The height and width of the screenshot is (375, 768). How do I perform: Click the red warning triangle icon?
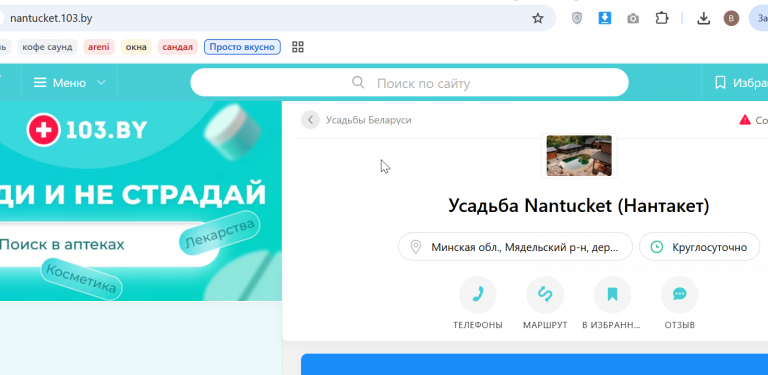tap(744, 120)
